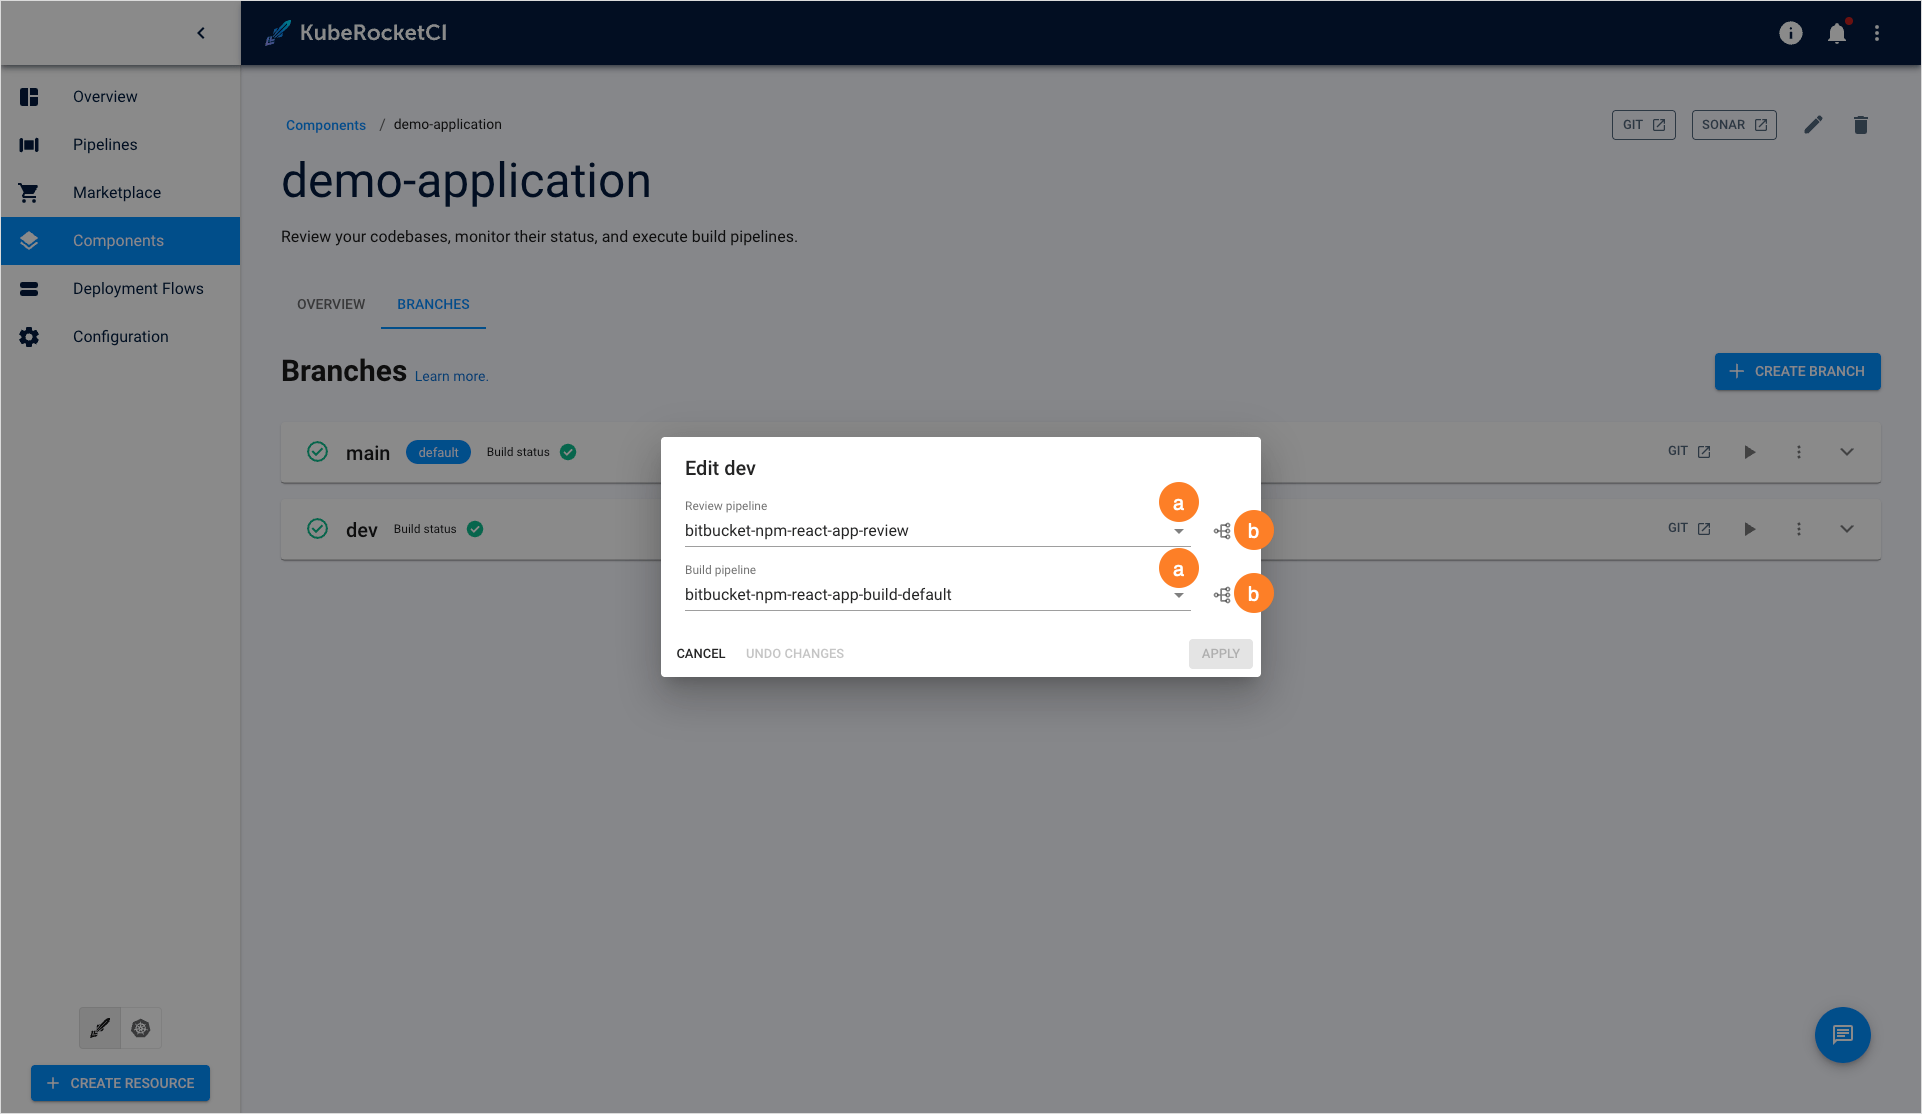
Task: Open the Pipelines section icon in sidebar
Action: pyautogui.click(x=29, y=144)
